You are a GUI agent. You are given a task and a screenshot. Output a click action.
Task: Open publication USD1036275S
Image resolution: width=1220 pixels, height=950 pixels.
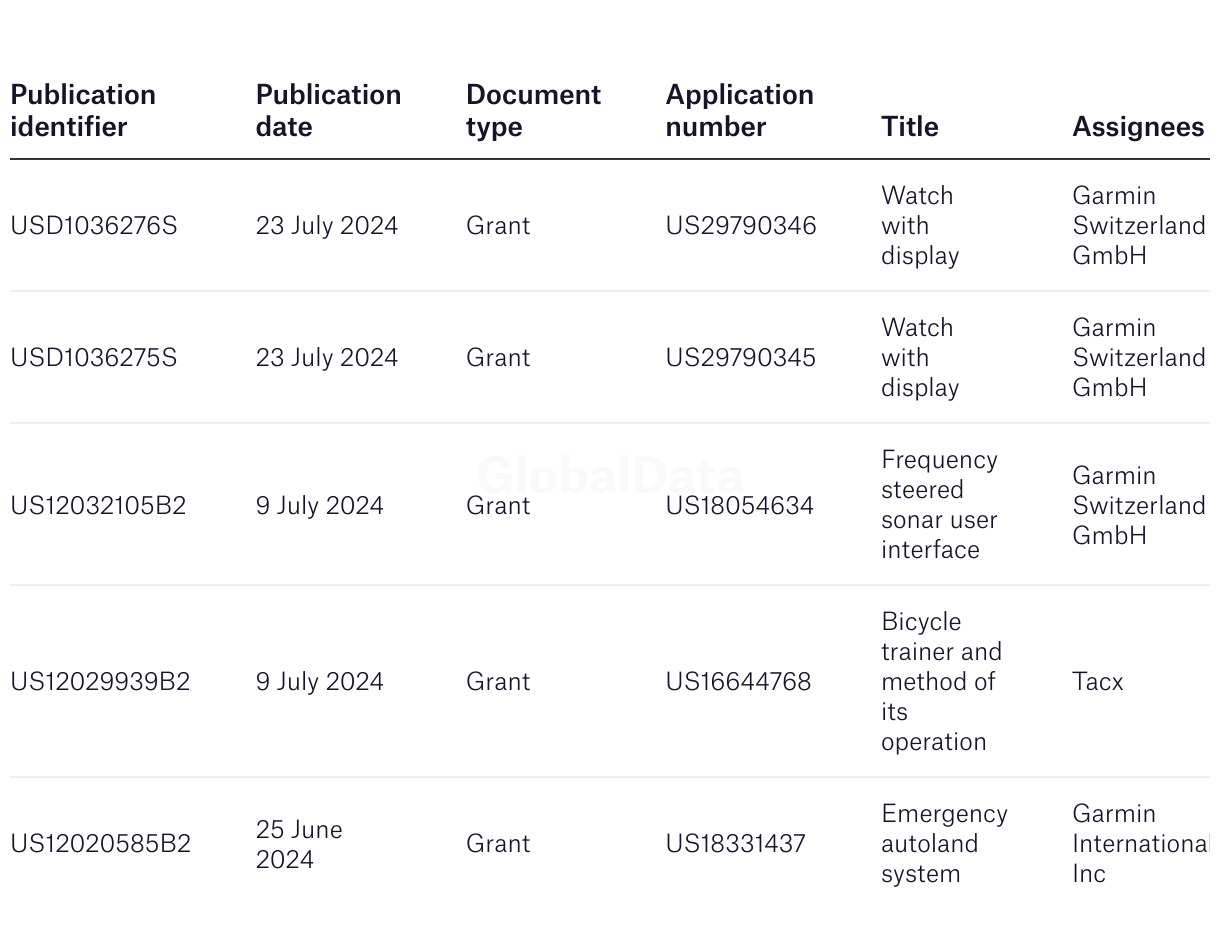94,358
